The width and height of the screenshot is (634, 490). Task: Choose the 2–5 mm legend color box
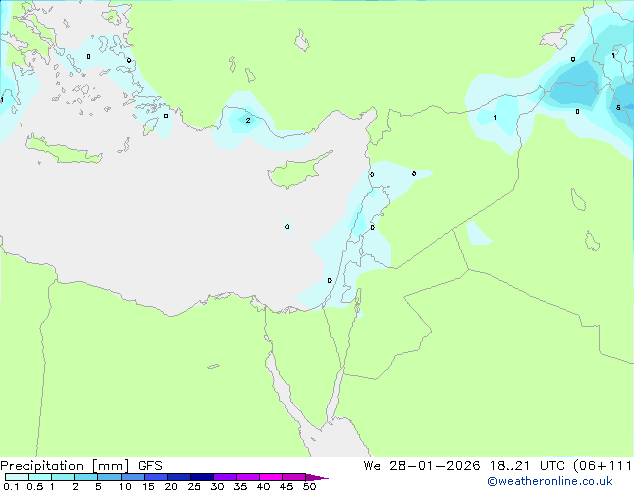(x=86, y=477)
